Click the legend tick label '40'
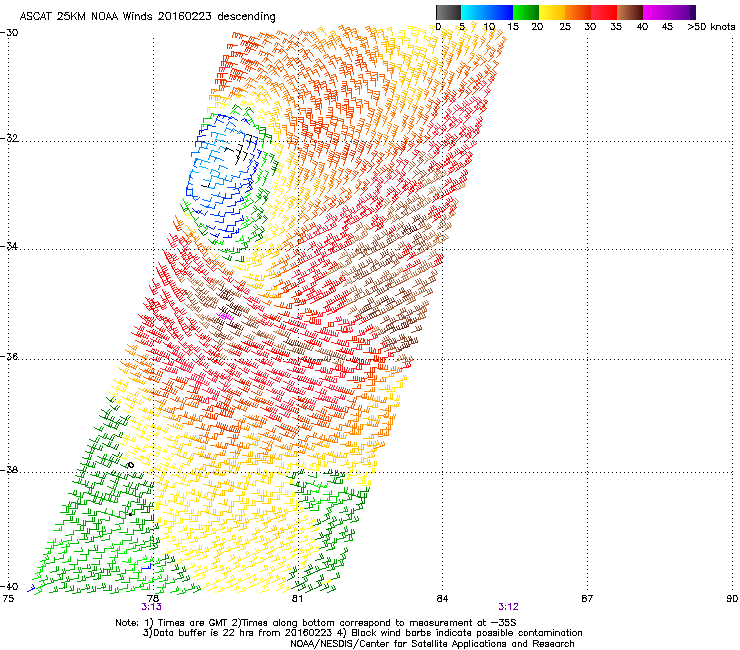 (x=642, y=27)
